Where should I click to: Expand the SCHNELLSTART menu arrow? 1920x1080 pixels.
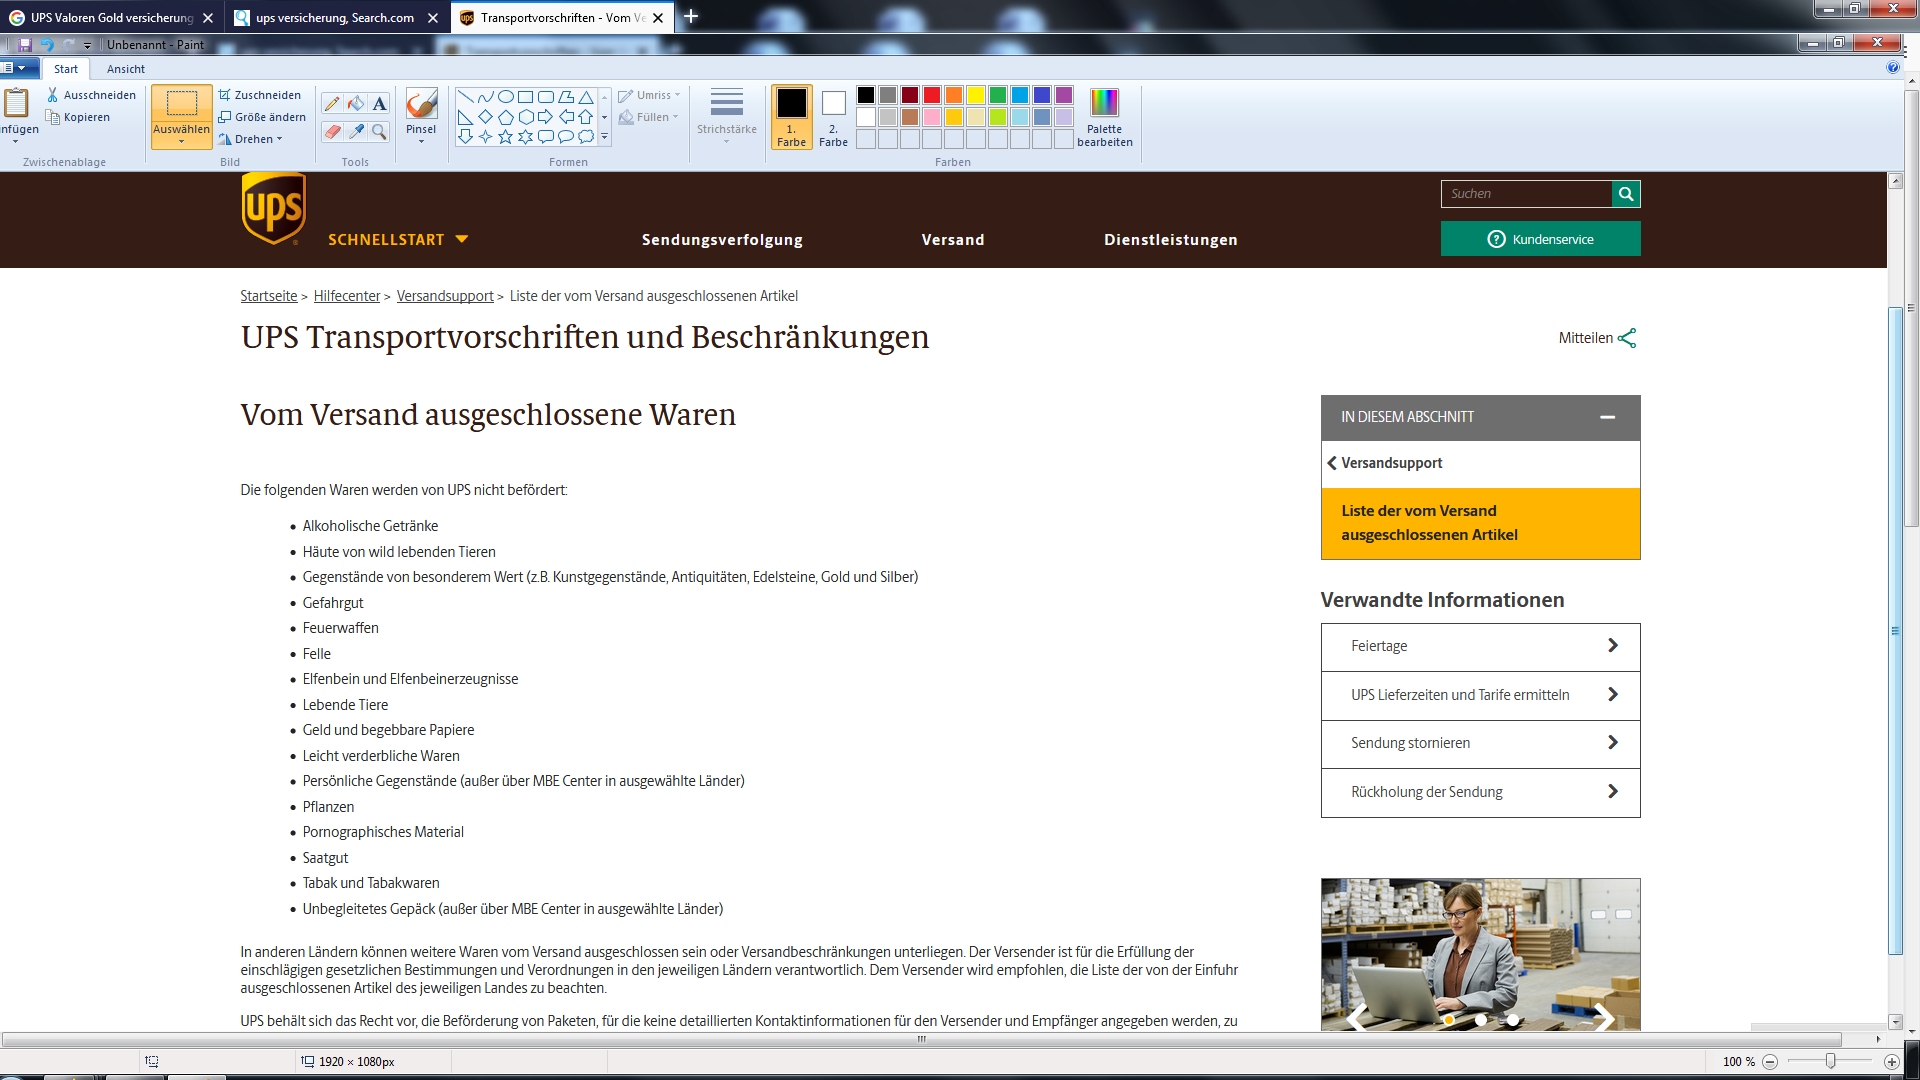pyautogui.click(x=462, y=239)
